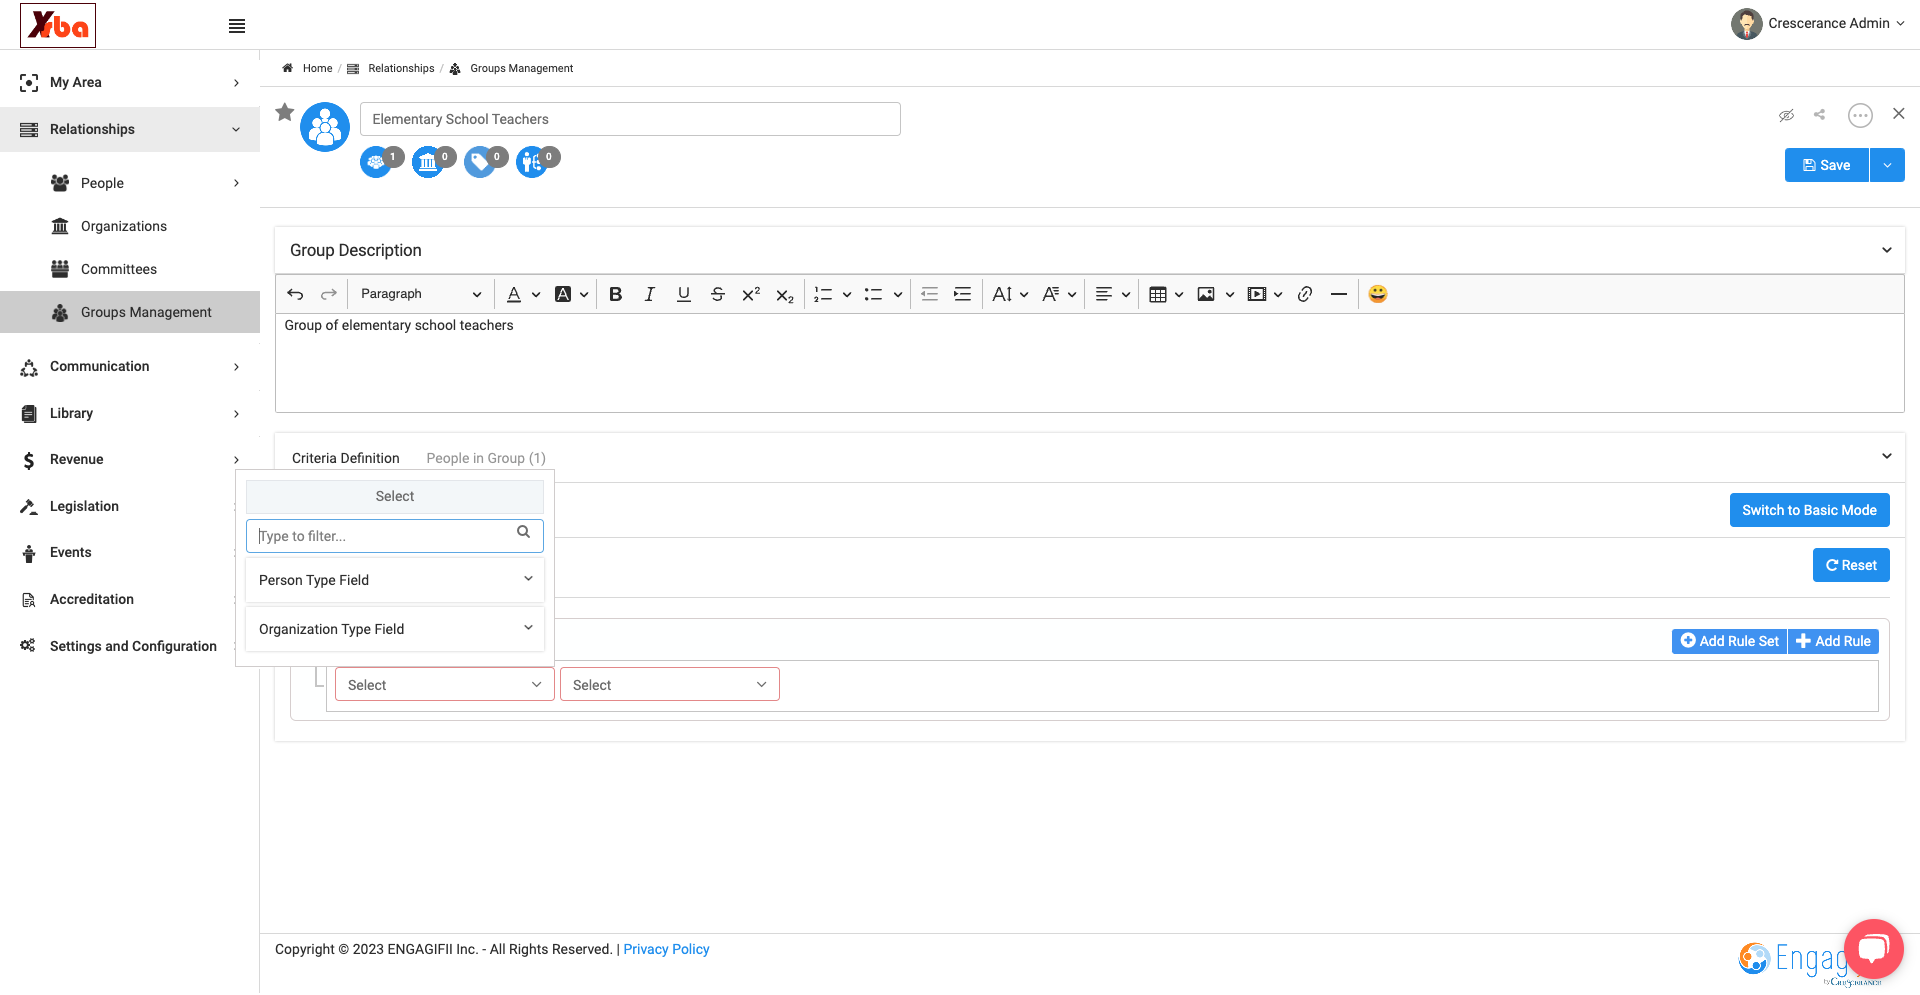Open the Crescerance Admin user menu
This screenshot has width=1920, height=995.
pyautogui.click(x=1818, y=23)
